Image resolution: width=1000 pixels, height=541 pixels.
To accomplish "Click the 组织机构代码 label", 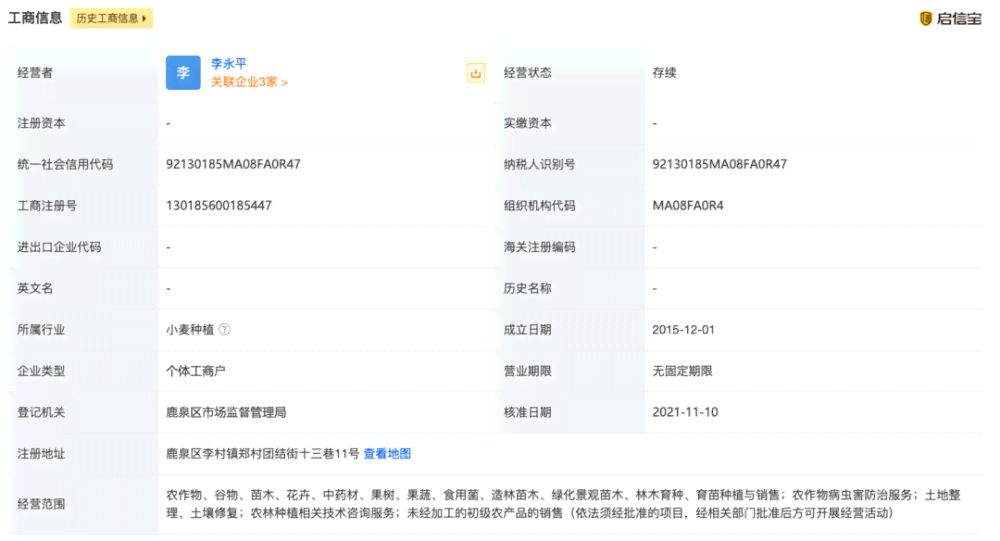I will [x=540, y=205].
